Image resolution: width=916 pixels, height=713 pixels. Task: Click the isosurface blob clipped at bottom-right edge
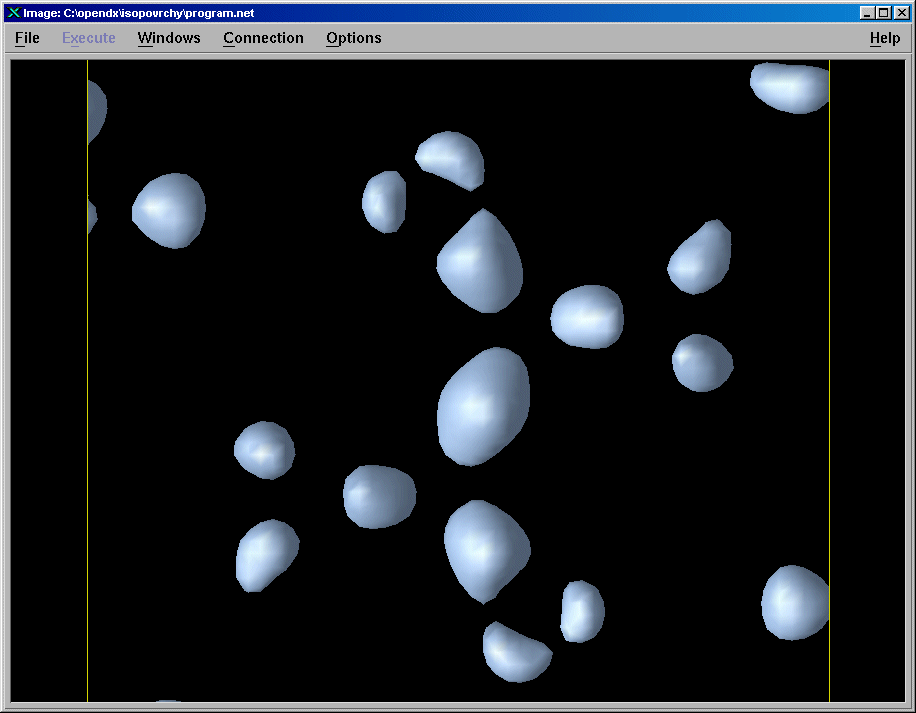pos(796,602)
